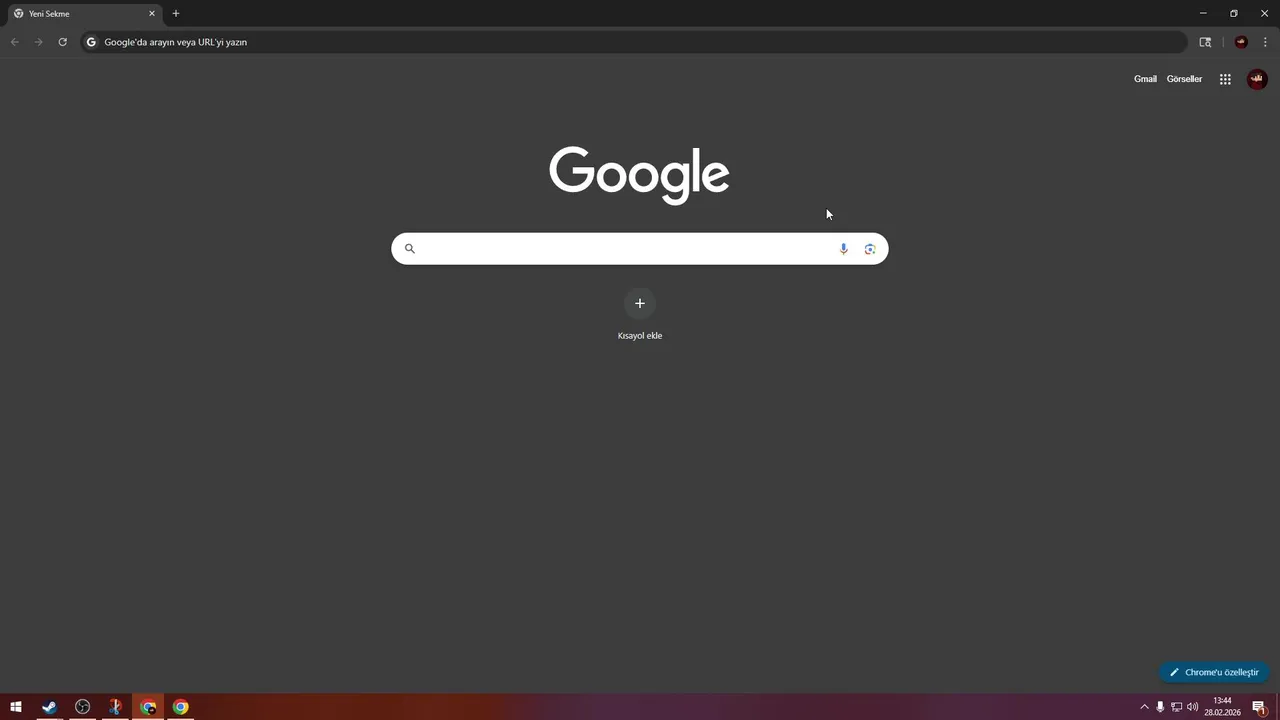Add a shortcut with the plus circle
This screenshot has height=720, width=1280.
tap(640, 303)
